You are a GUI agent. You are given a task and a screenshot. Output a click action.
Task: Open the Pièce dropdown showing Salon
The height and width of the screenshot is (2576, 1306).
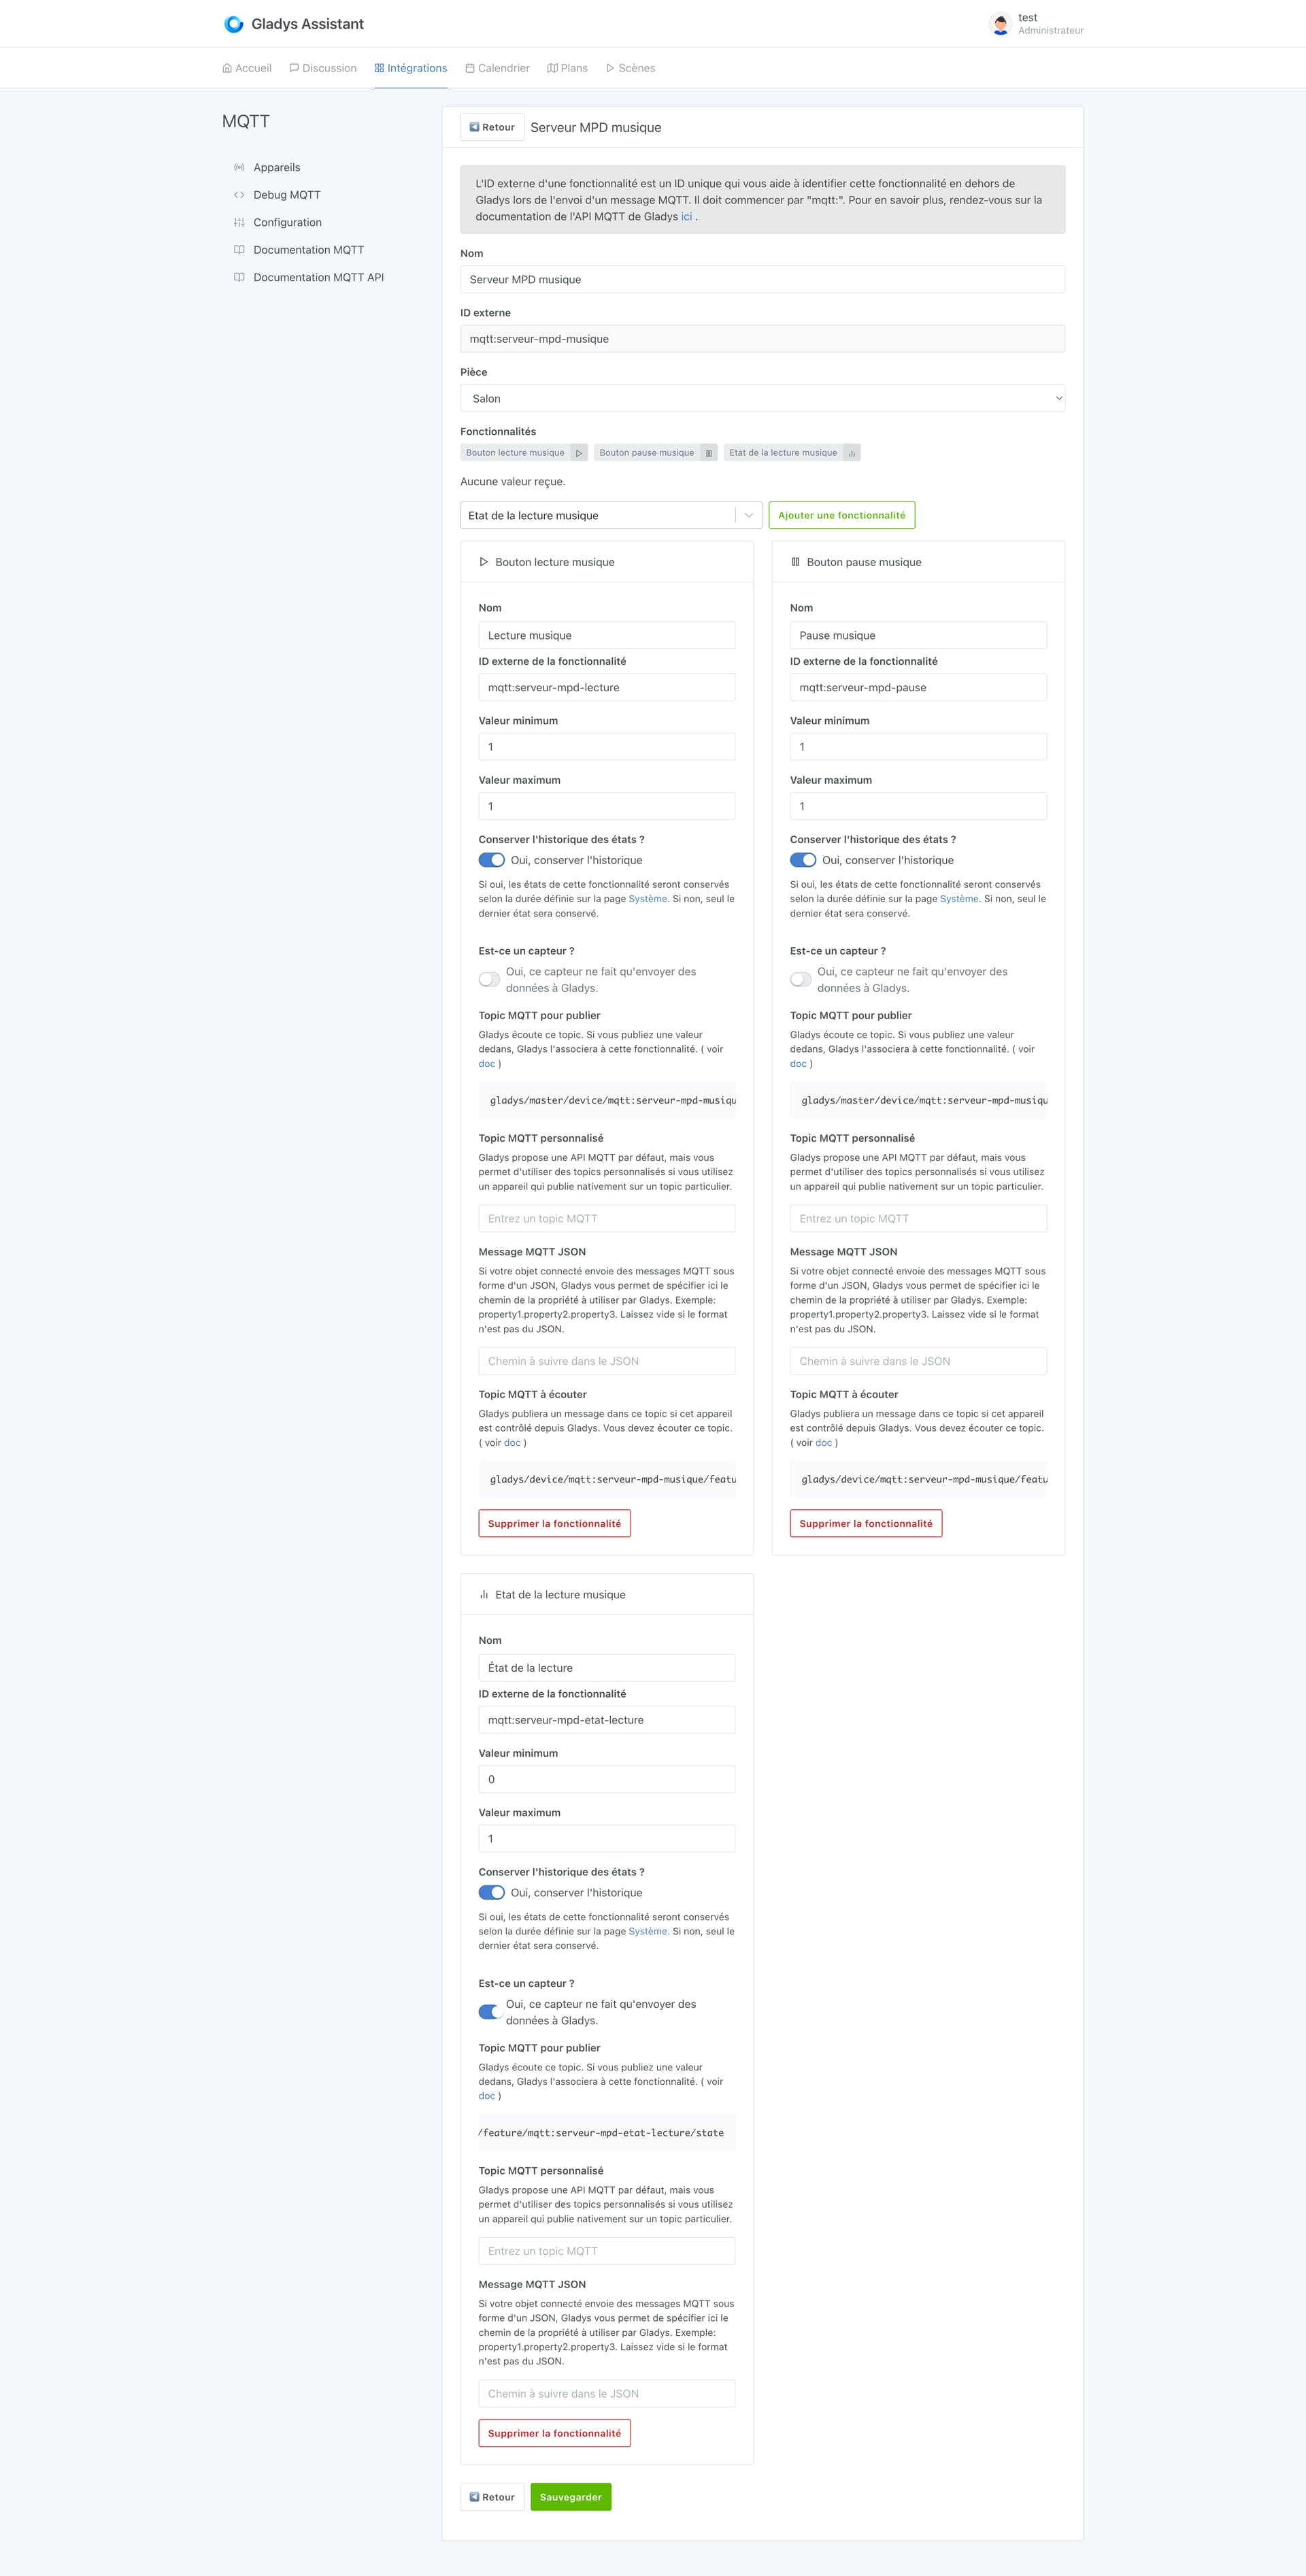(x=763, y=398)
